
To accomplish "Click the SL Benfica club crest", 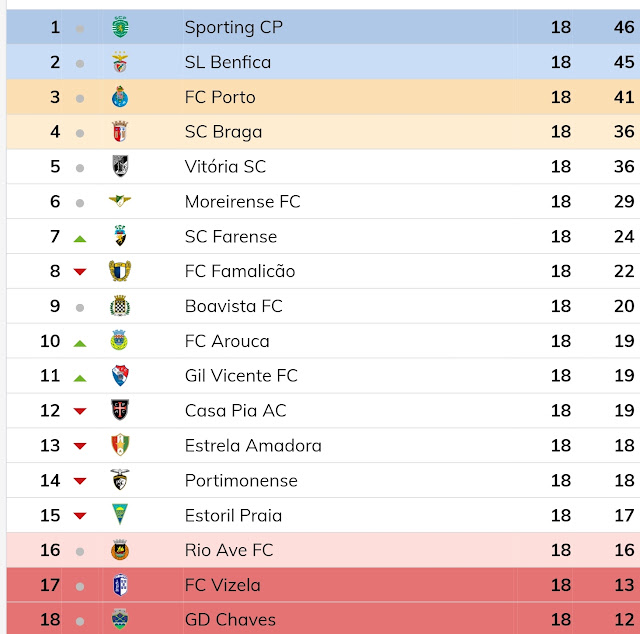I will coord(120,63).
